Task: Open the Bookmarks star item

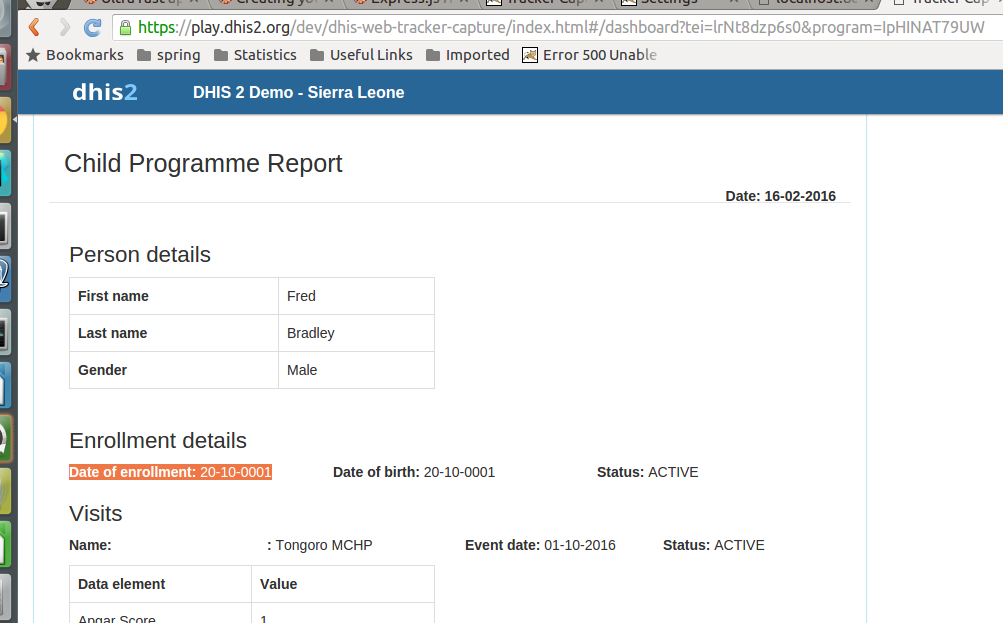Action: [74, 55]
